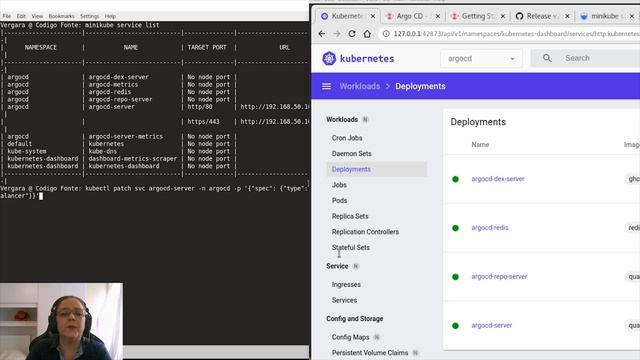Viewport: 640px width, 360px height.
Task: Open the terminal View menu
Action: pyautogui.click(x=37, y=16)
